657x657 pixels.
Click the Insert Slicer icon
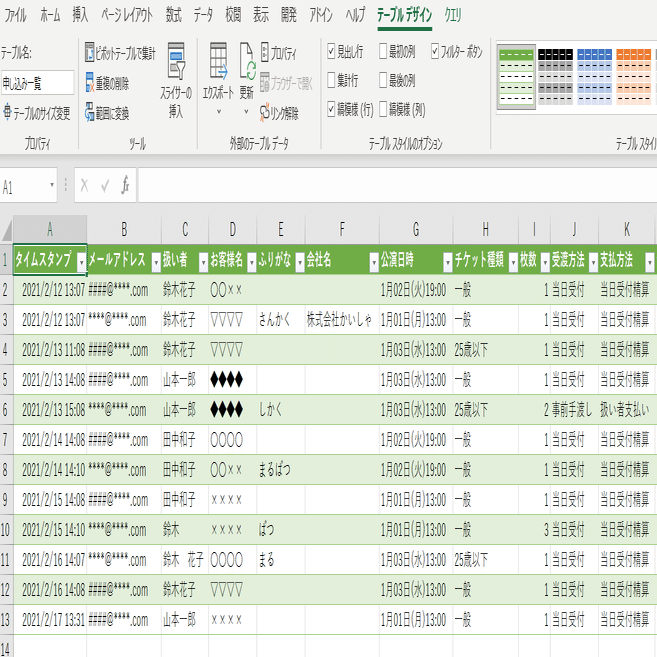point(176,61)
